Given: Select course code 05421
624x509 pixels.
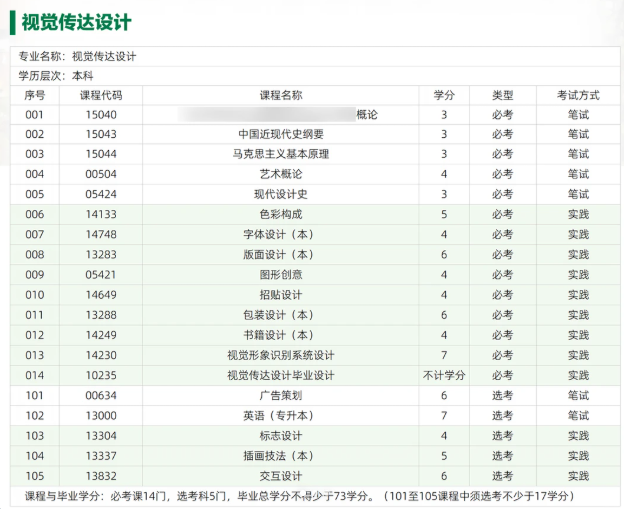Looking at the screenshot, I should pyautogui.click(x=101, y=275).
